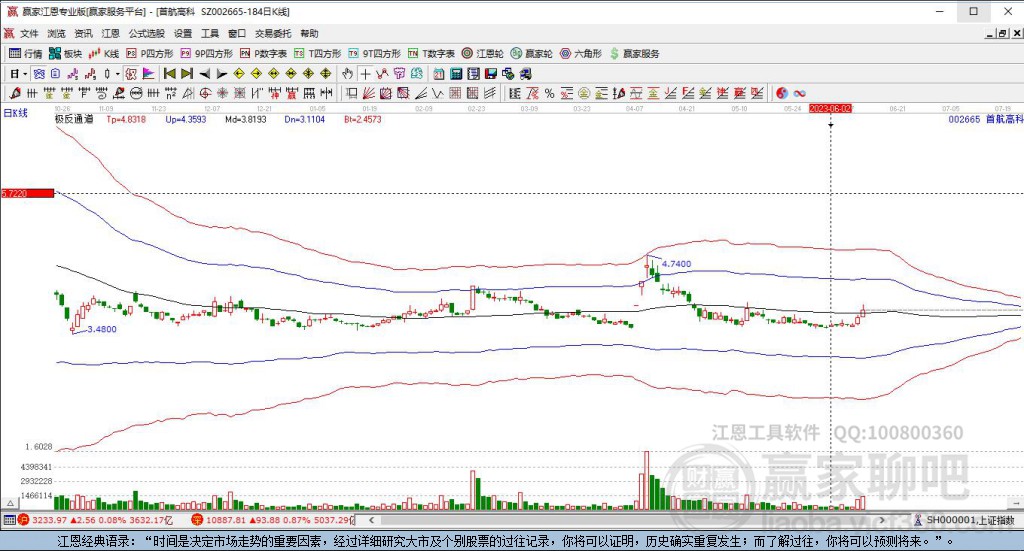Open the K线 chart view

pos(104,54)
